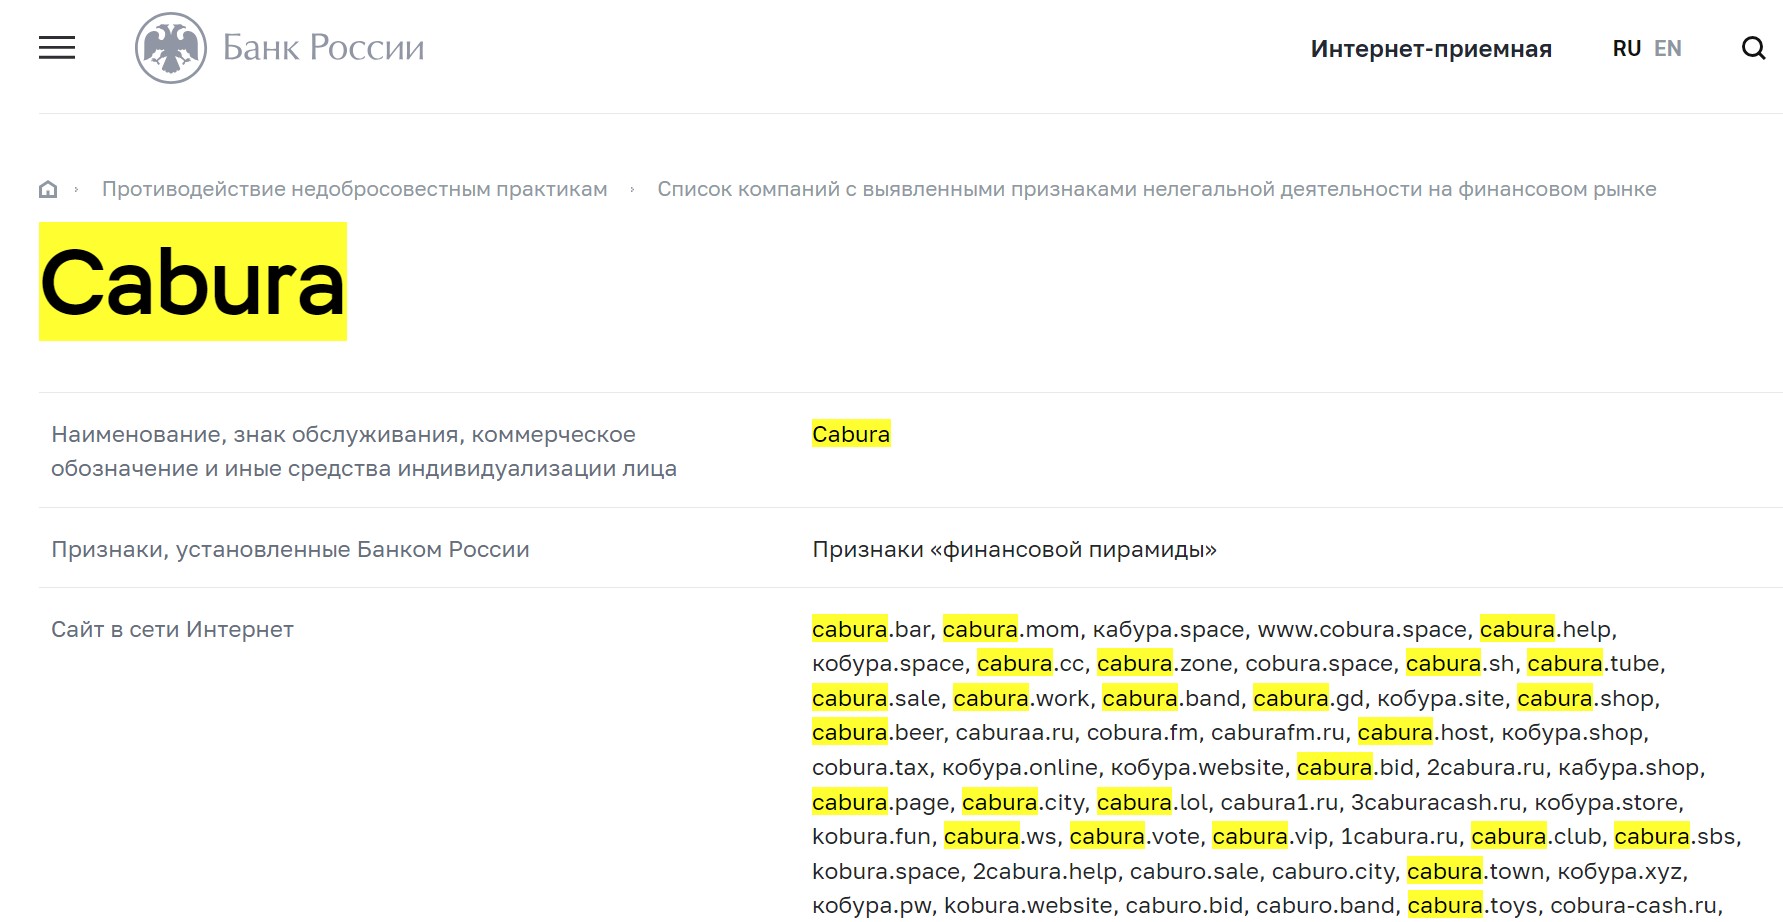The image size is (1783, 922).
Task: Click the www.cobura.space domain text
Action: (1364, 629)
